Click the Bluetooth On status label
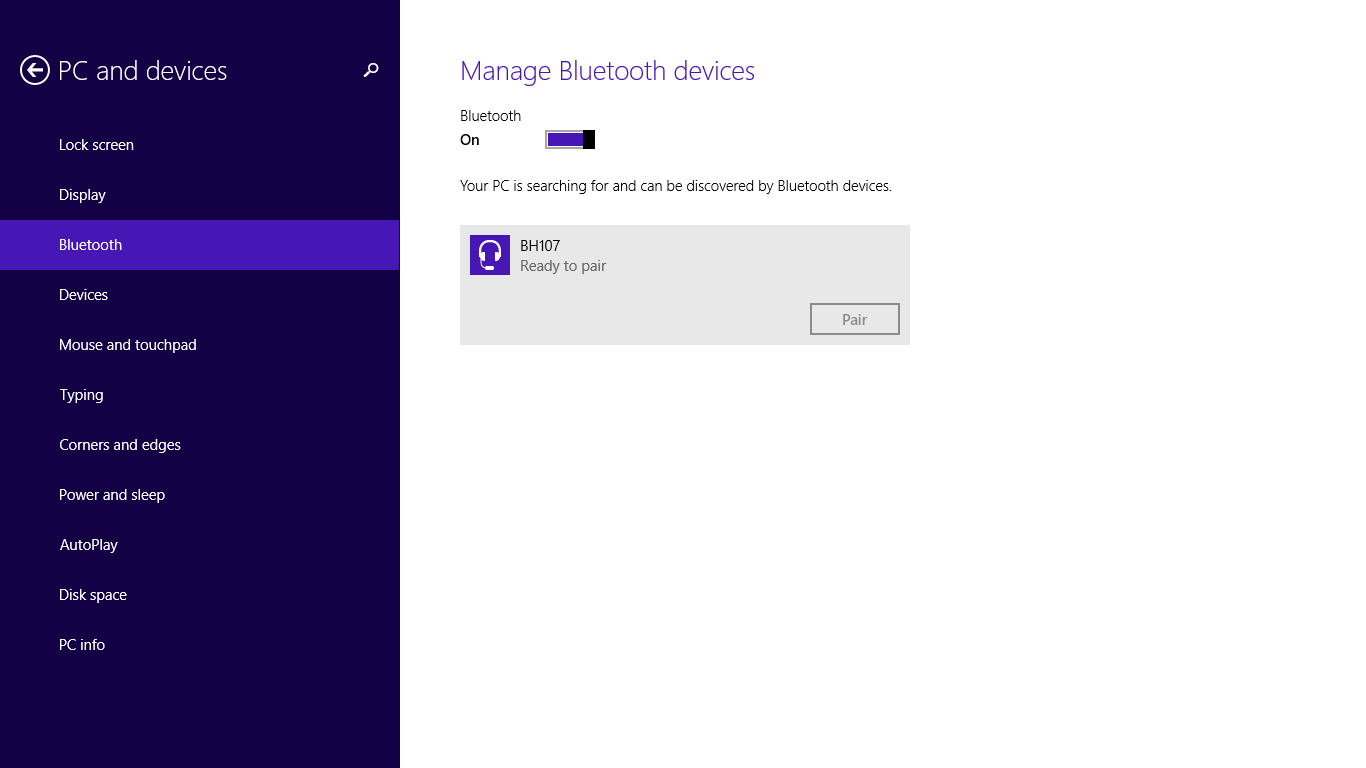Viewport: 1366px width, 768px height. coord(470,140)
